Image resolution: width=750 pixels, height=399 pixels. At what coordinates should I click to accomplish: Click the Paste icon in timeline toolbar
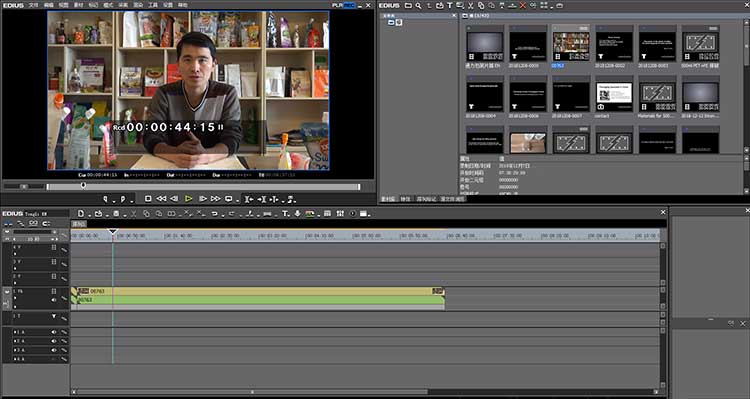click(159, 213)
